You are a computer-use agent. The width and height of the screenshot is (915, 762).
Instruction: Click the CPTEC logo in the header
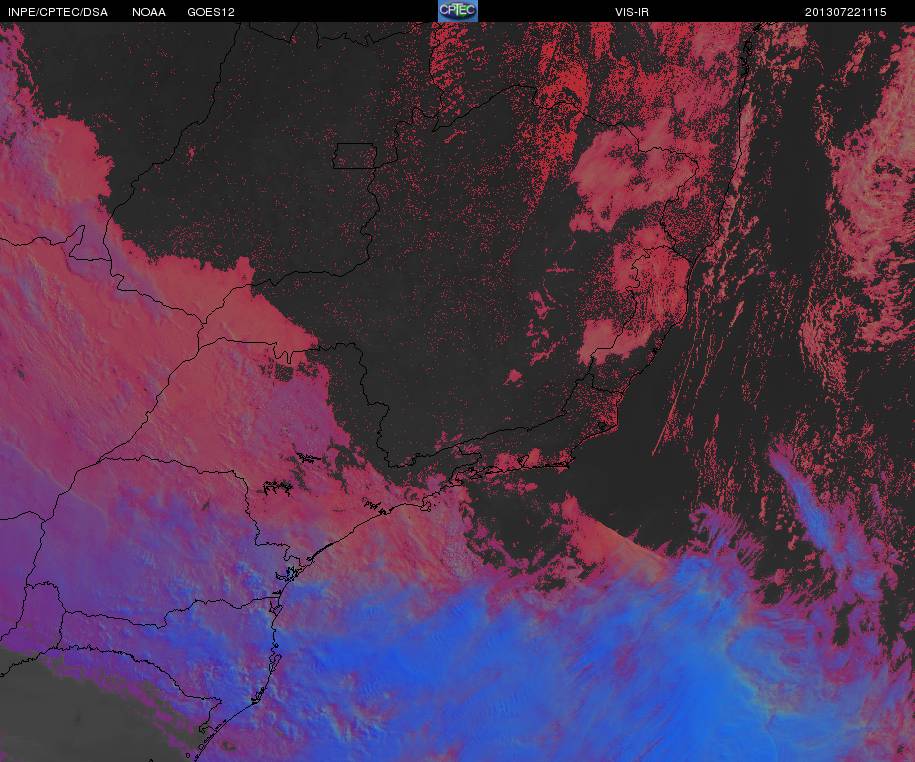click(x=458, y=11)
